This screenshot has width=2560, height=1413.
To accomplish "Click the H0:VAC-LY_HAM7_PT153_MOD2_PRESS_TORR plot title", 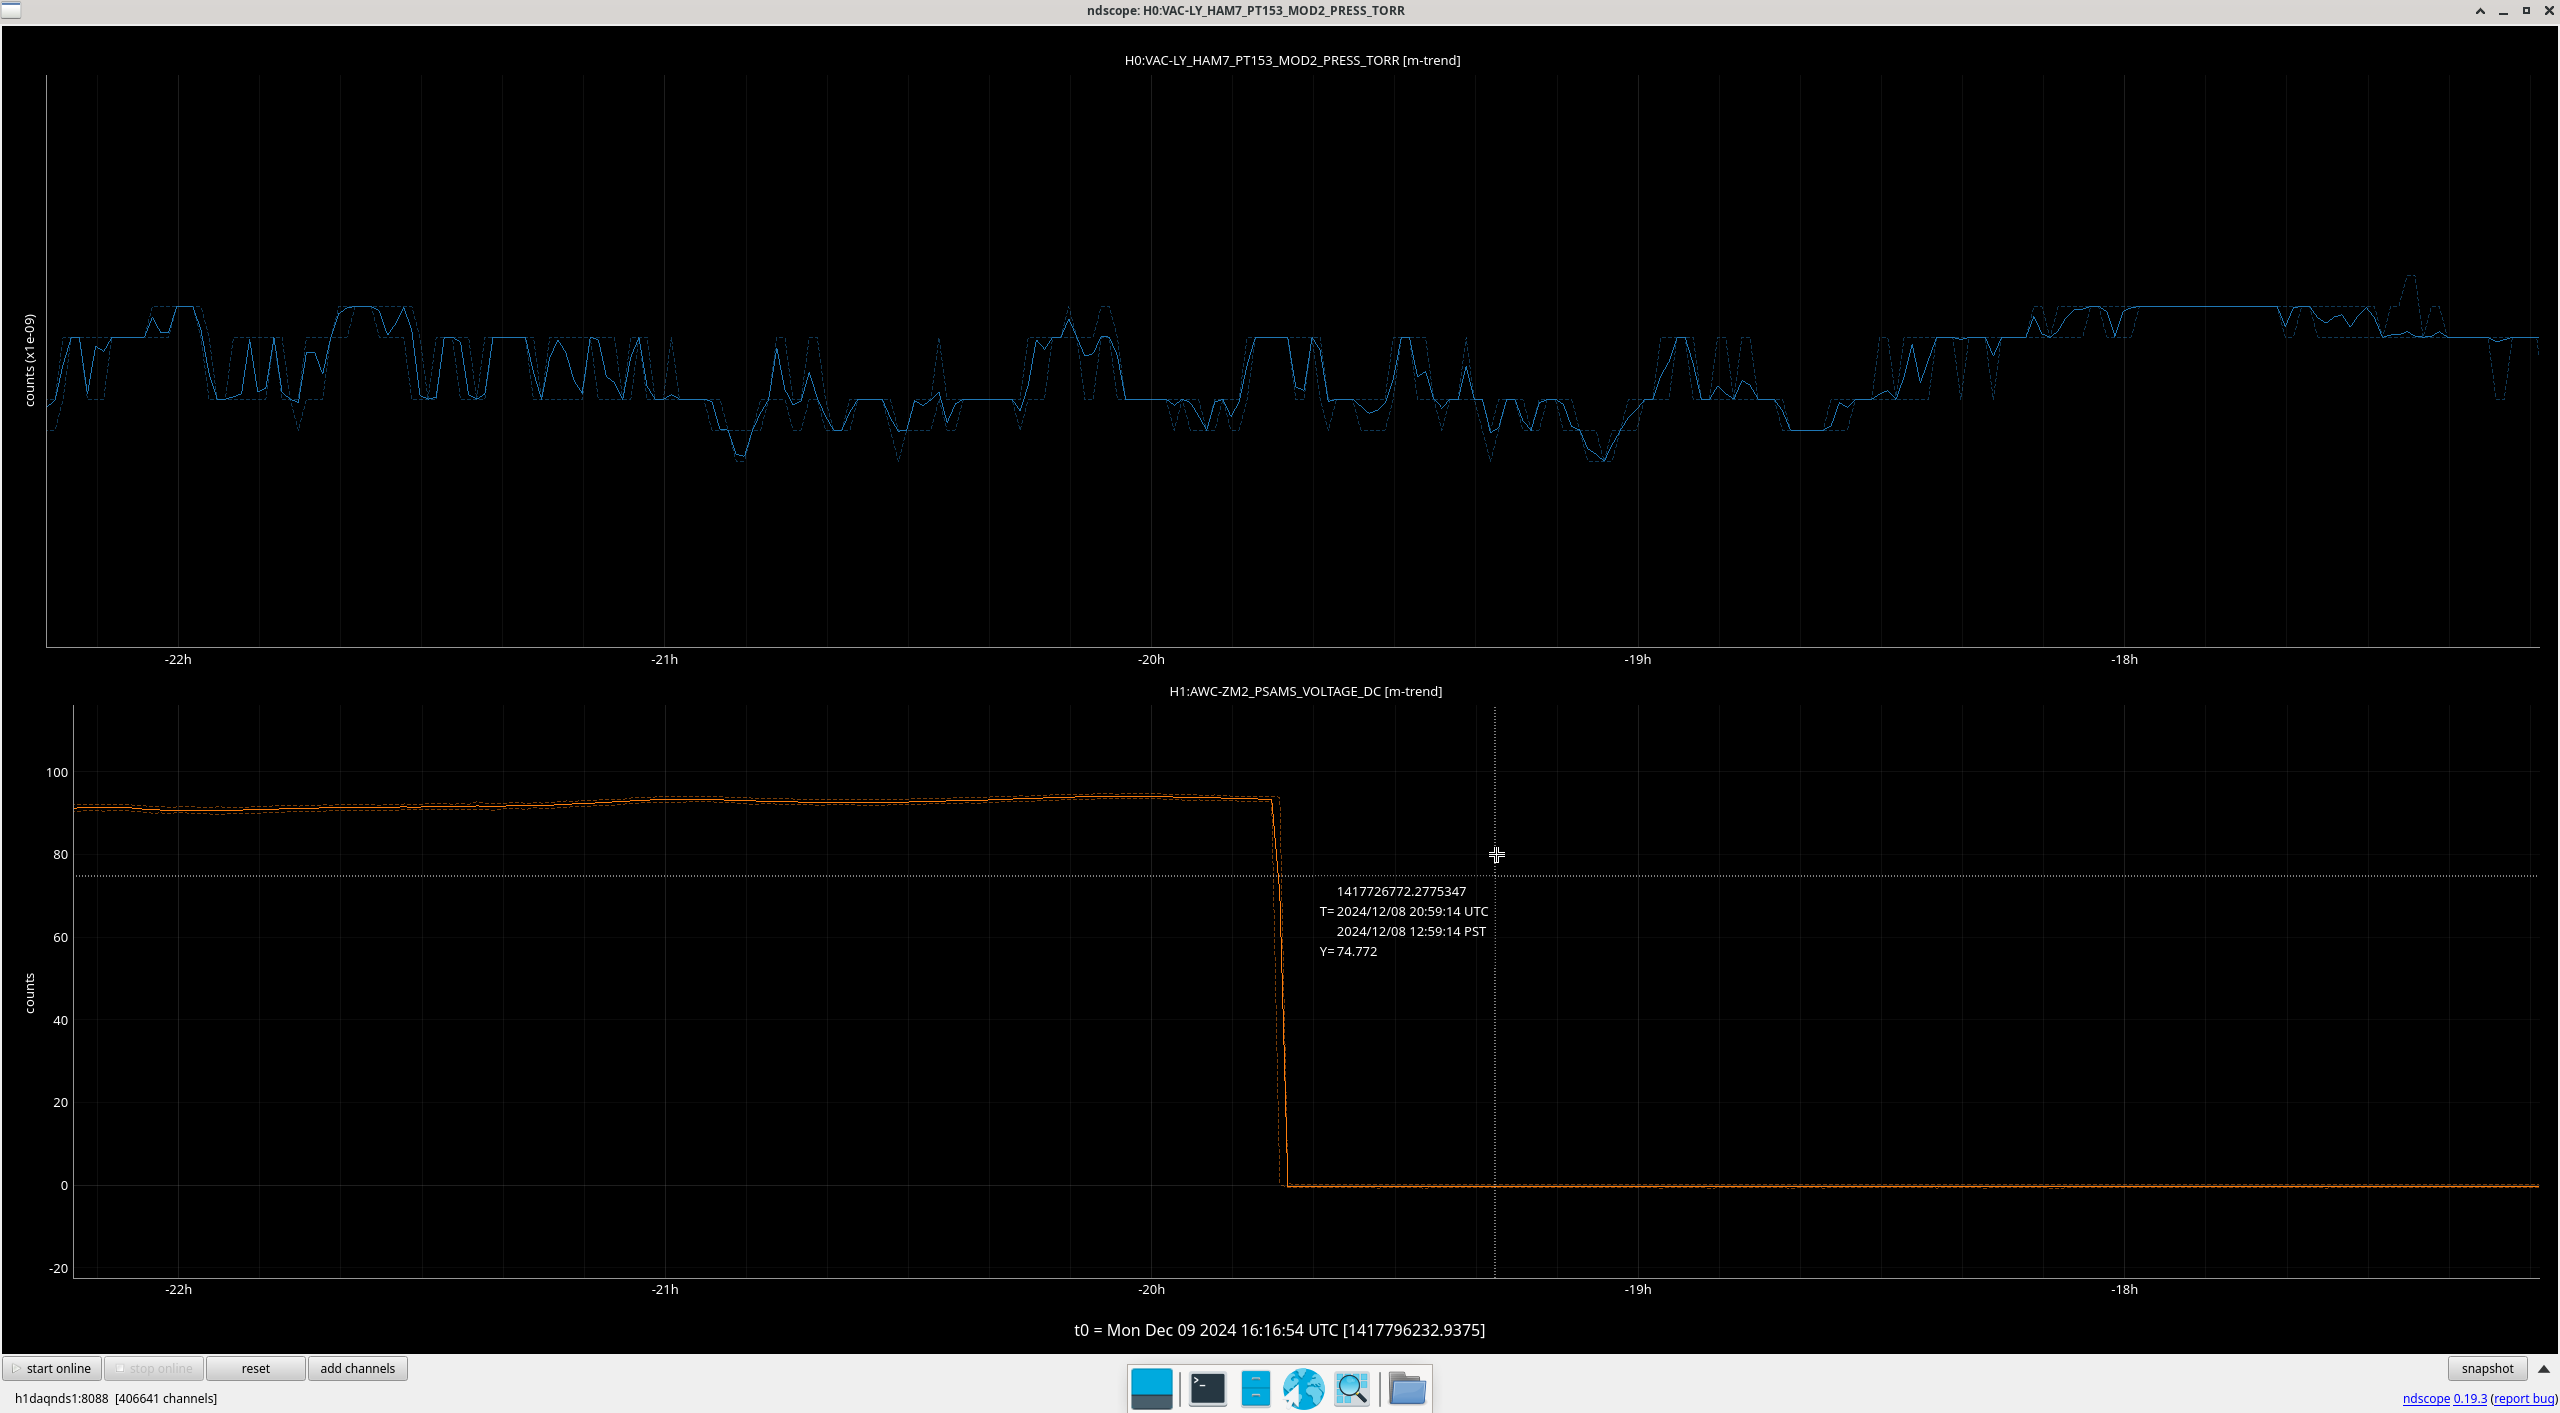I will coord(1292,60).
